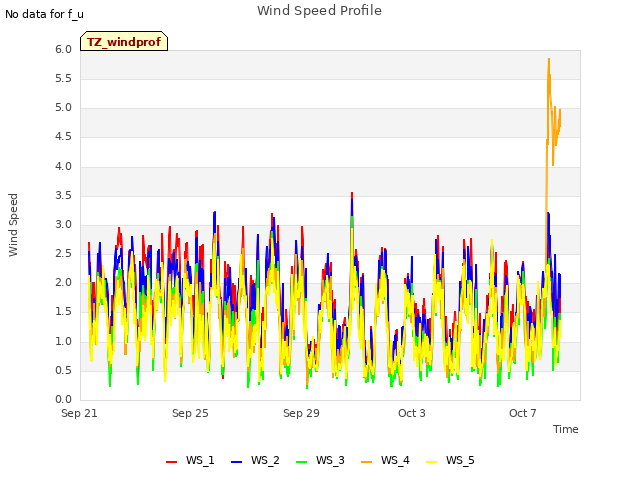640x480 pixels.
Task: Click the 3.5 y-axis tick label
Action: click(x=64, y=196)
